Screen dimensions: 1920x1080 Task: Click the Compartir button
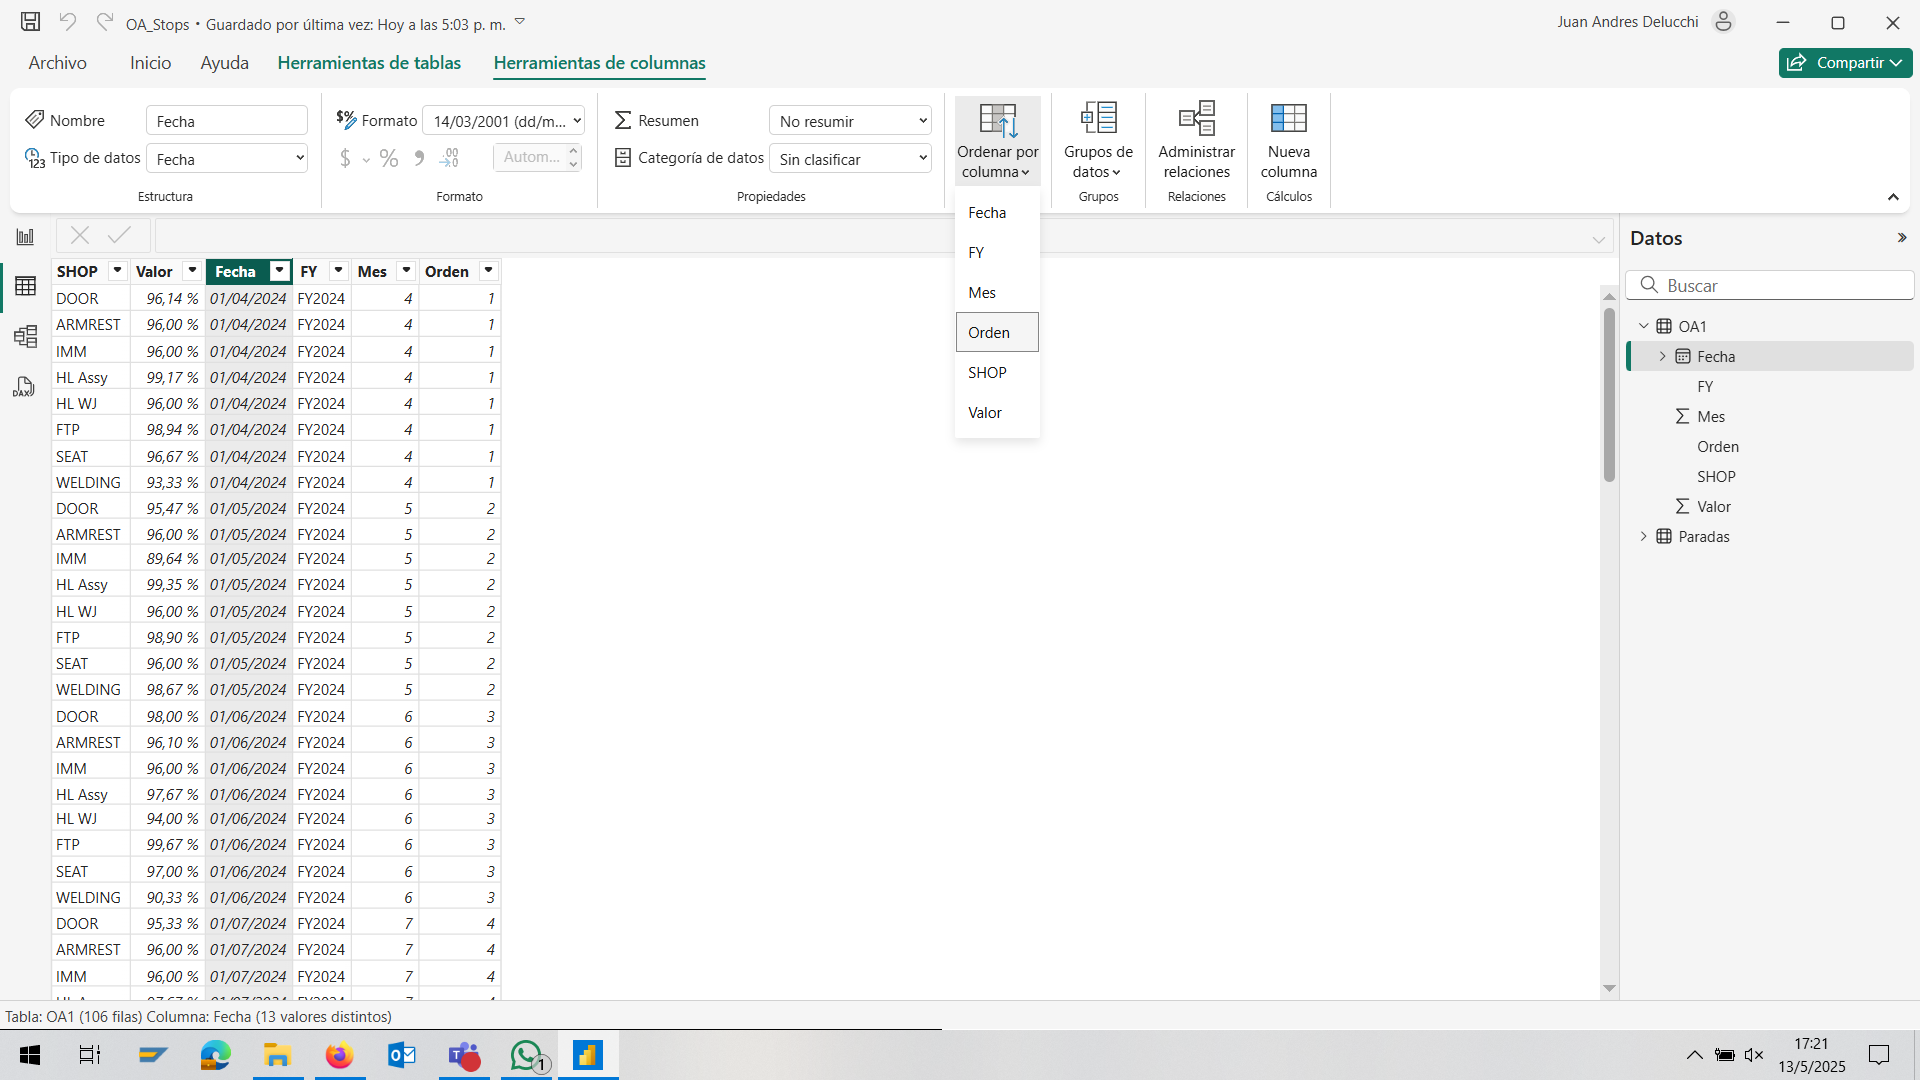1845,63
